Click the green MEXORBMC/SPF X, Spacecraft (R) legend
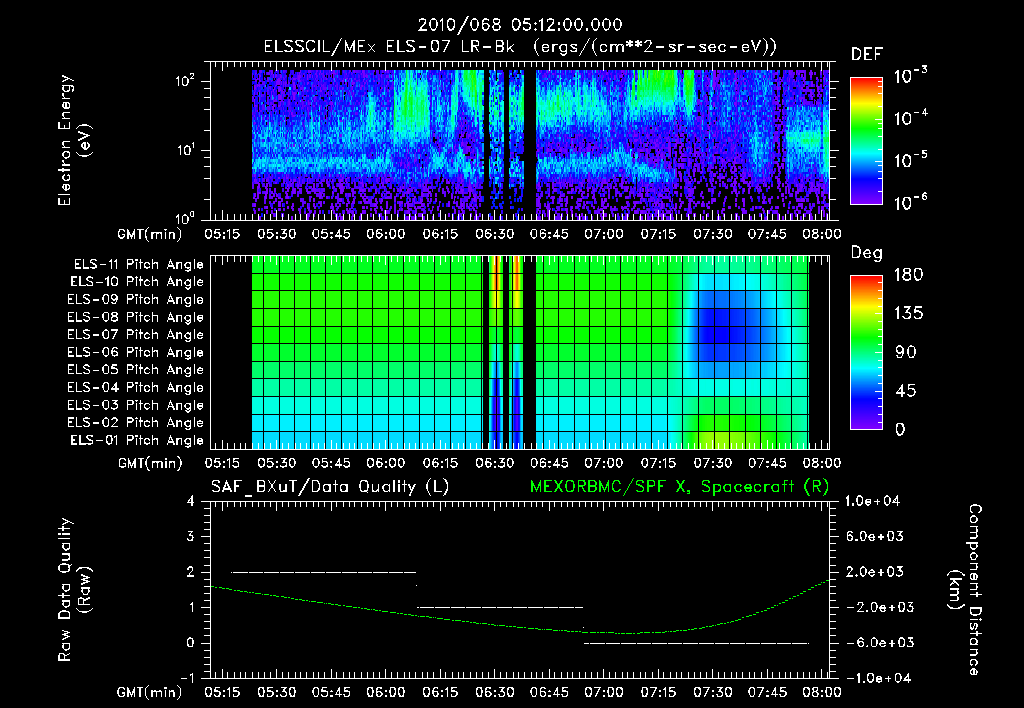Viewport: 1024px width, 708px height. pos(679,487)
